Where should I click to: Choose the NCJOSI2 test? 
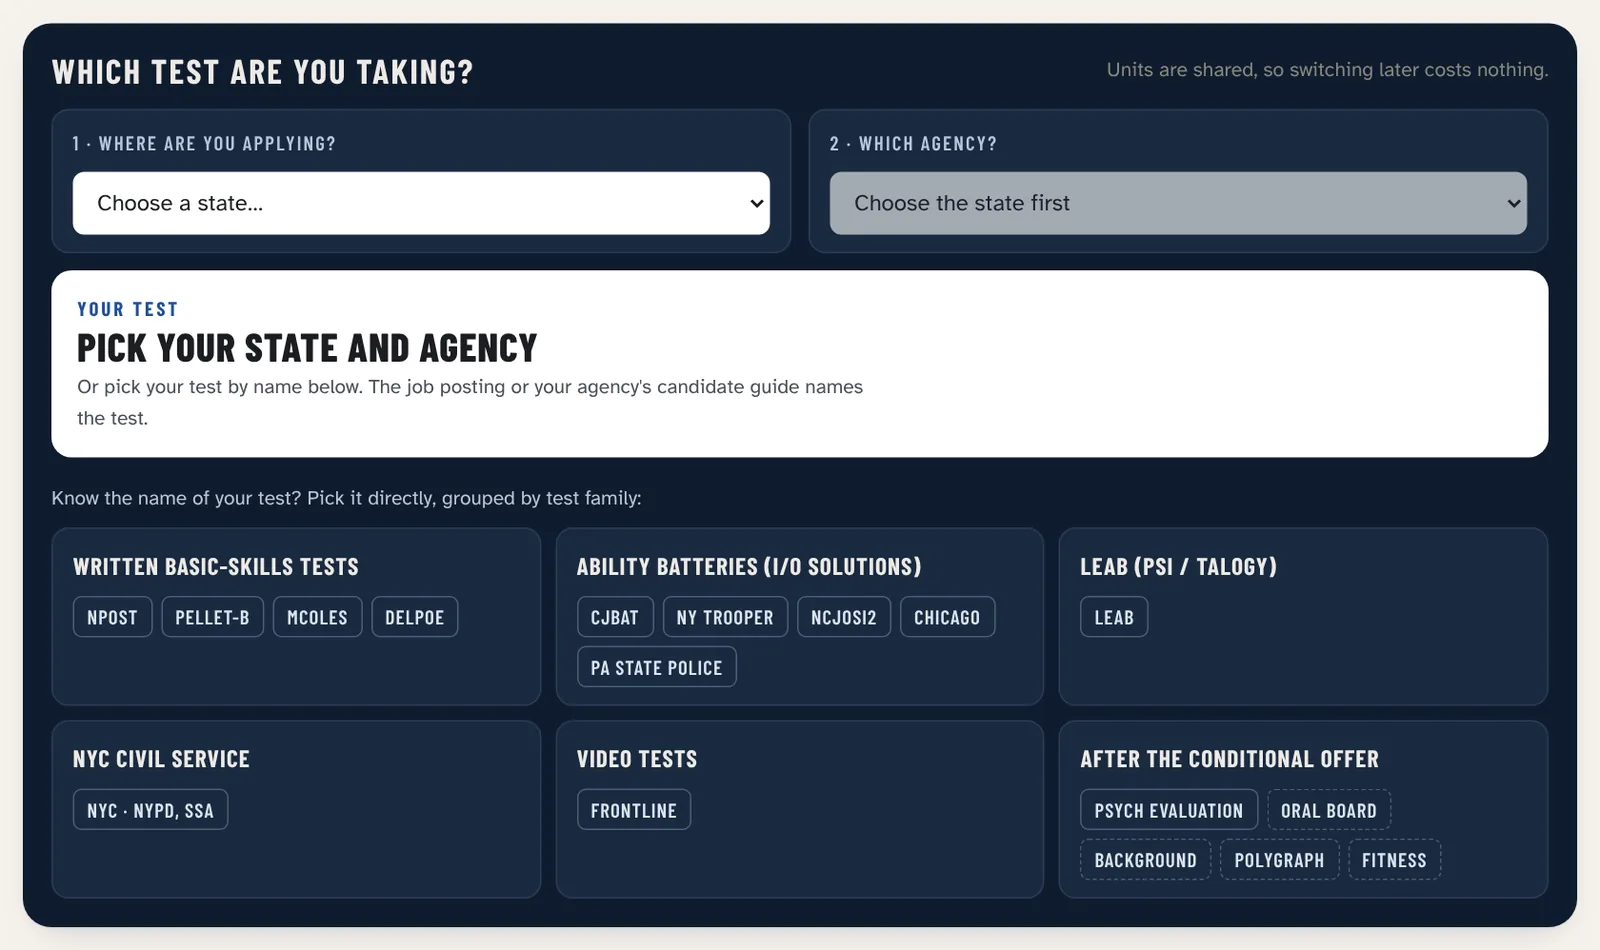pos(844,617)
